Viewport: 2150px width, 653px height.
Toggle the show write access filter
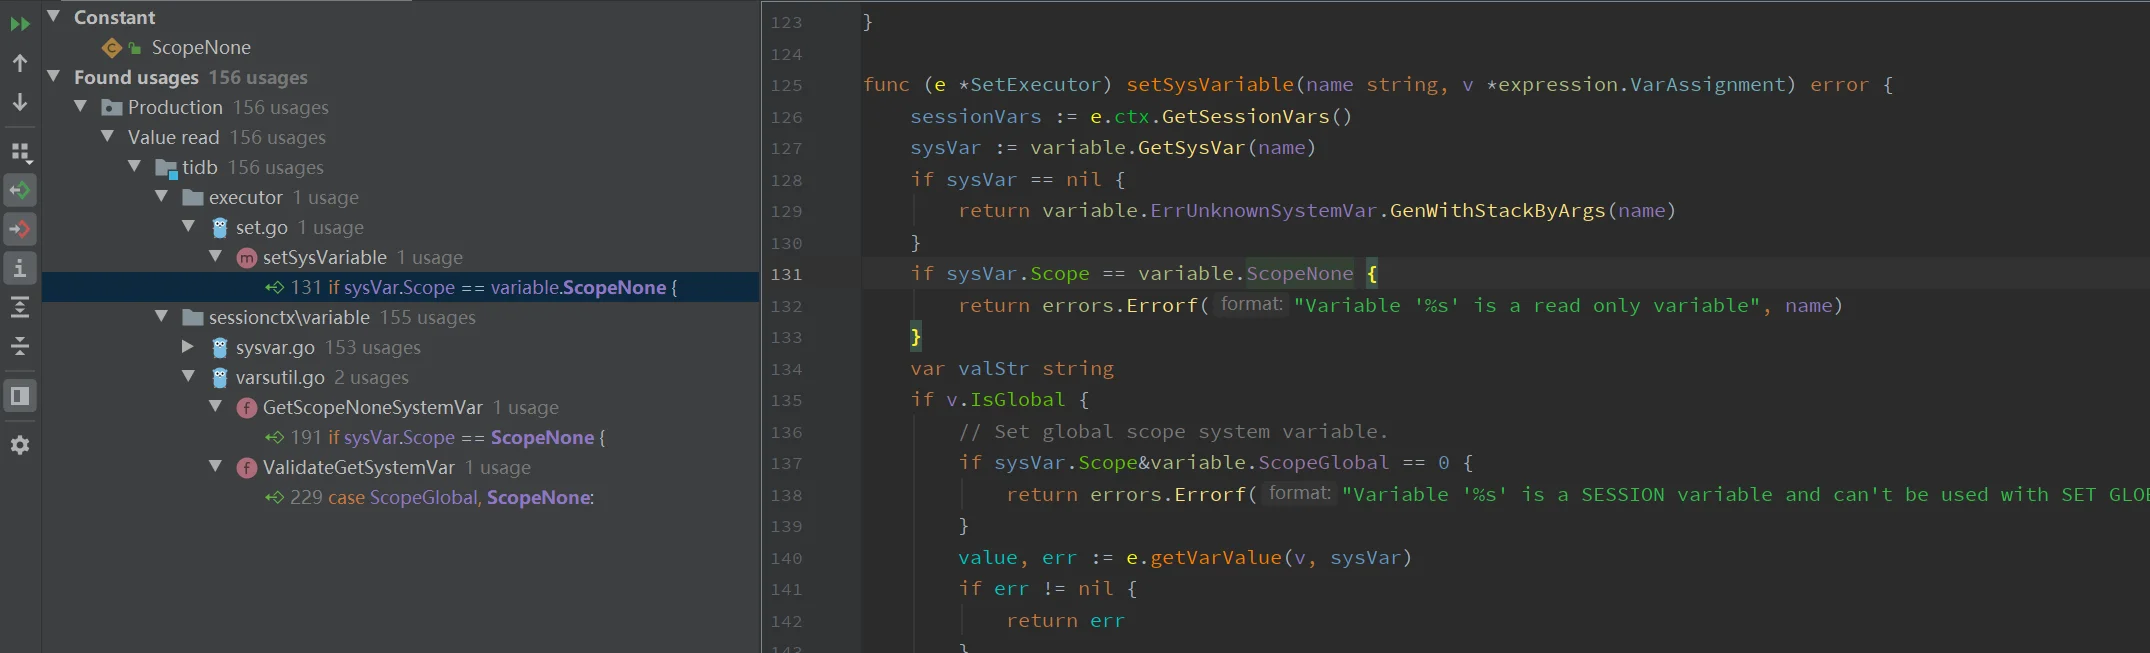pos(20,229)
